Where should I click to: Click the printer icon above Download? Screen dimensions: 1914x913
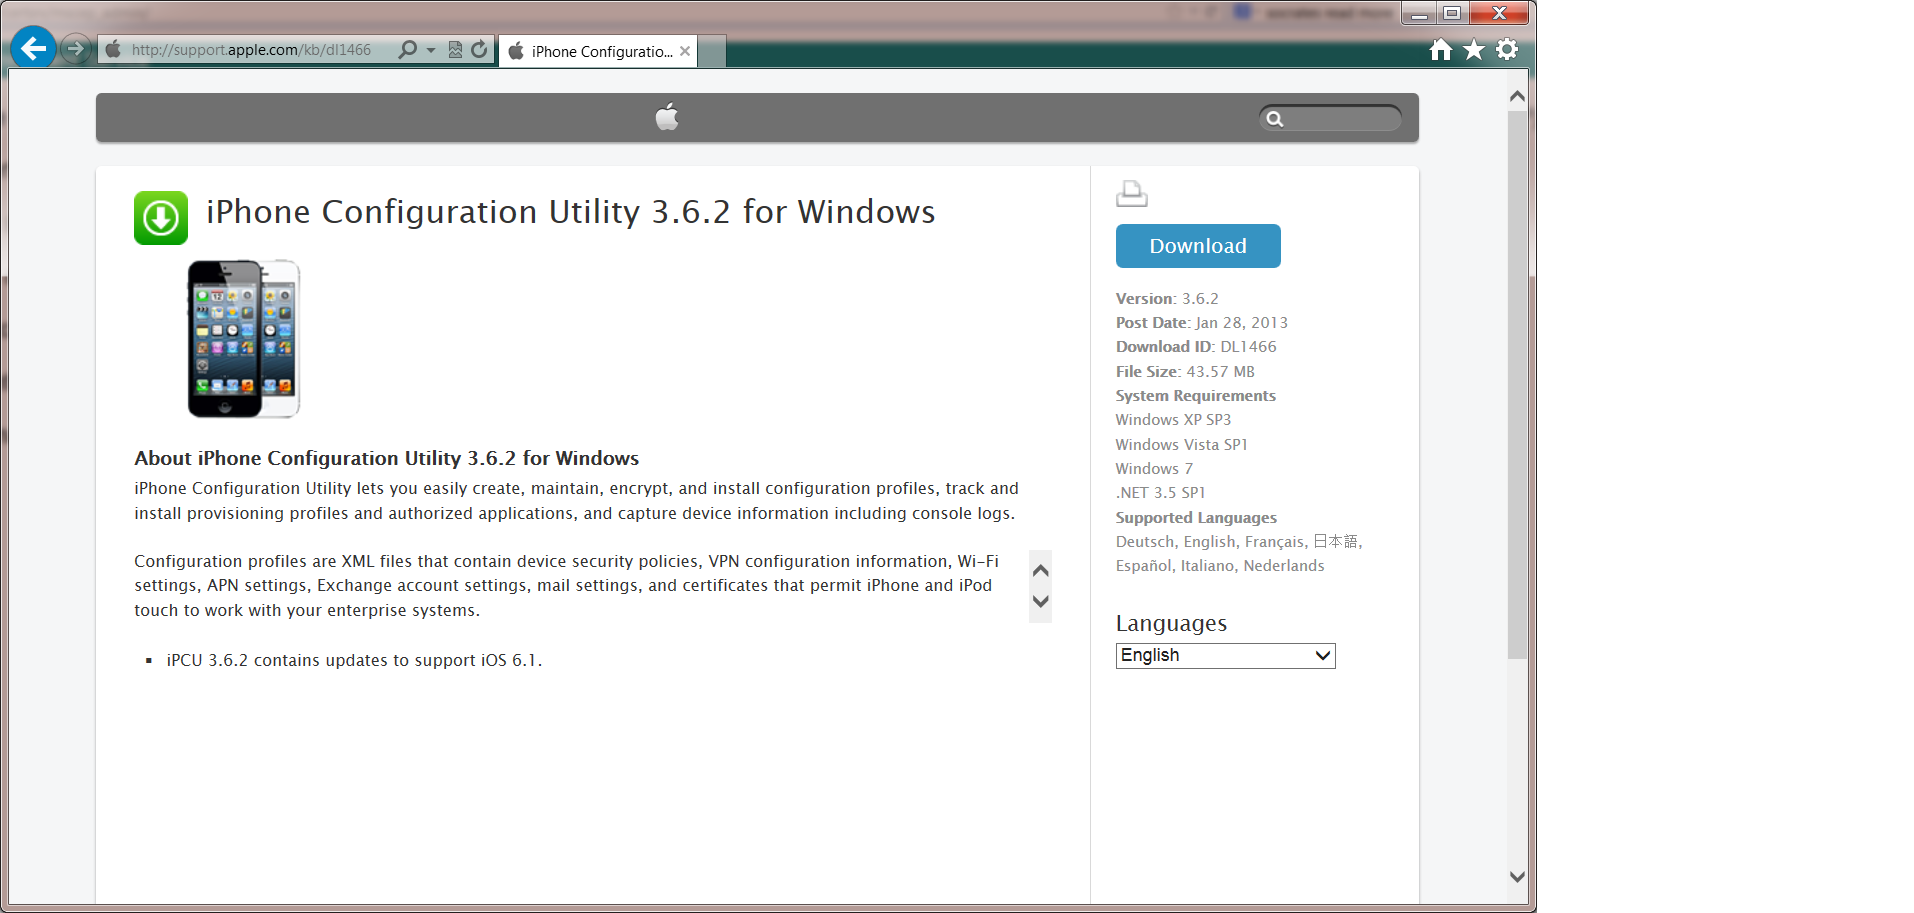tap(1132, 194)
